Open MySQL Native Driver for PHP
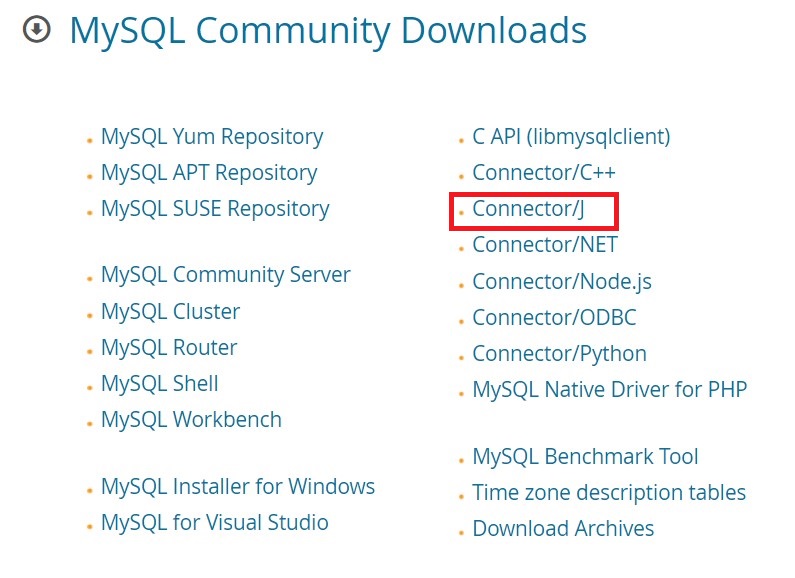The image size is (795, 578). [x=610, y=390]
